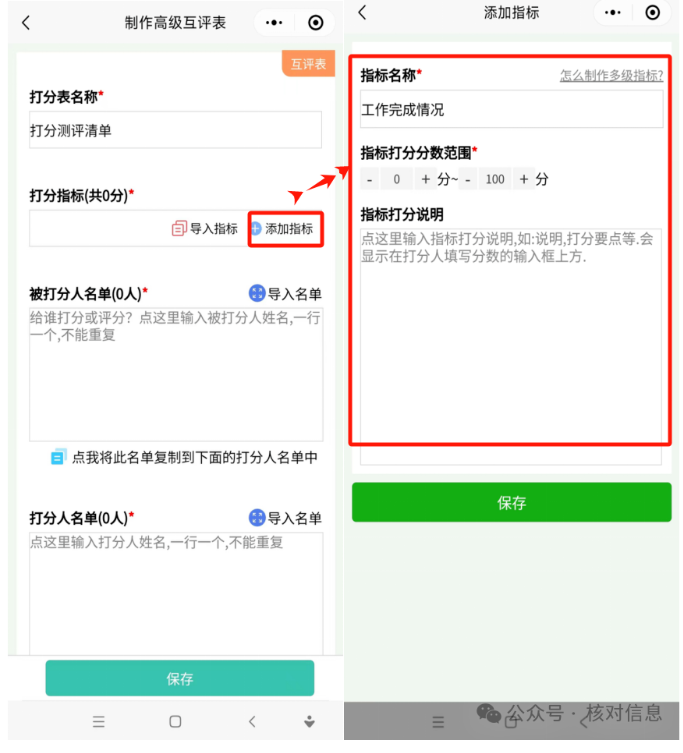
Task: Decrease the maximum score of 100
Action: click(x=468, y=180)
